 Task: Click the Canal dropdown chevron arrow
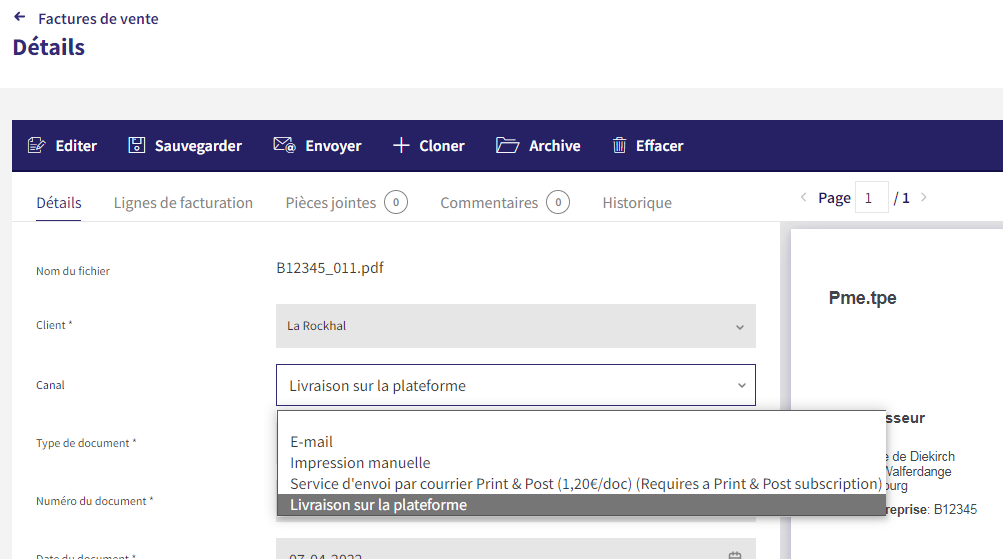741,386
